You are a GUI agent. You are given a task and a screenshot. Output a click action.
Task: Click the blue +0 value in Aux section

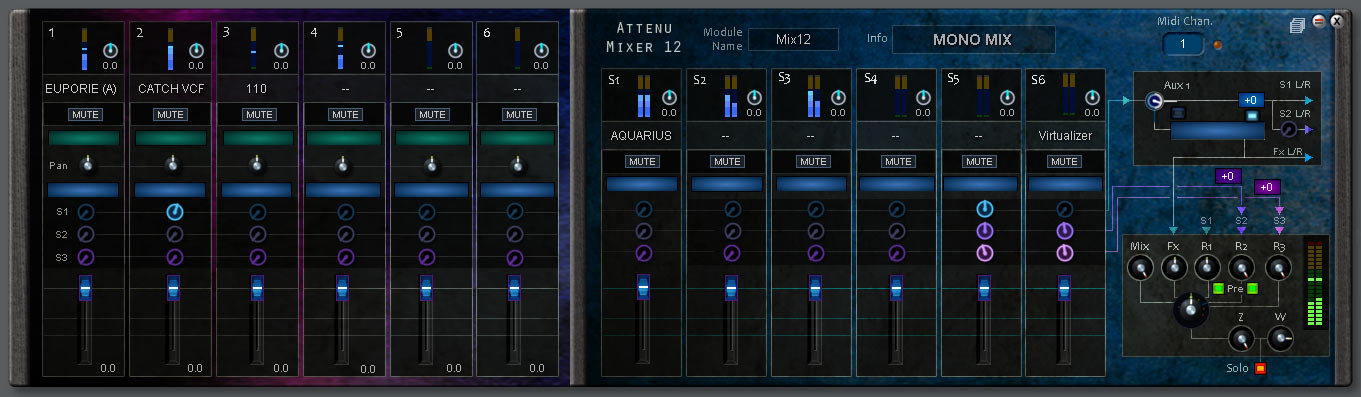pos(1251,100)
